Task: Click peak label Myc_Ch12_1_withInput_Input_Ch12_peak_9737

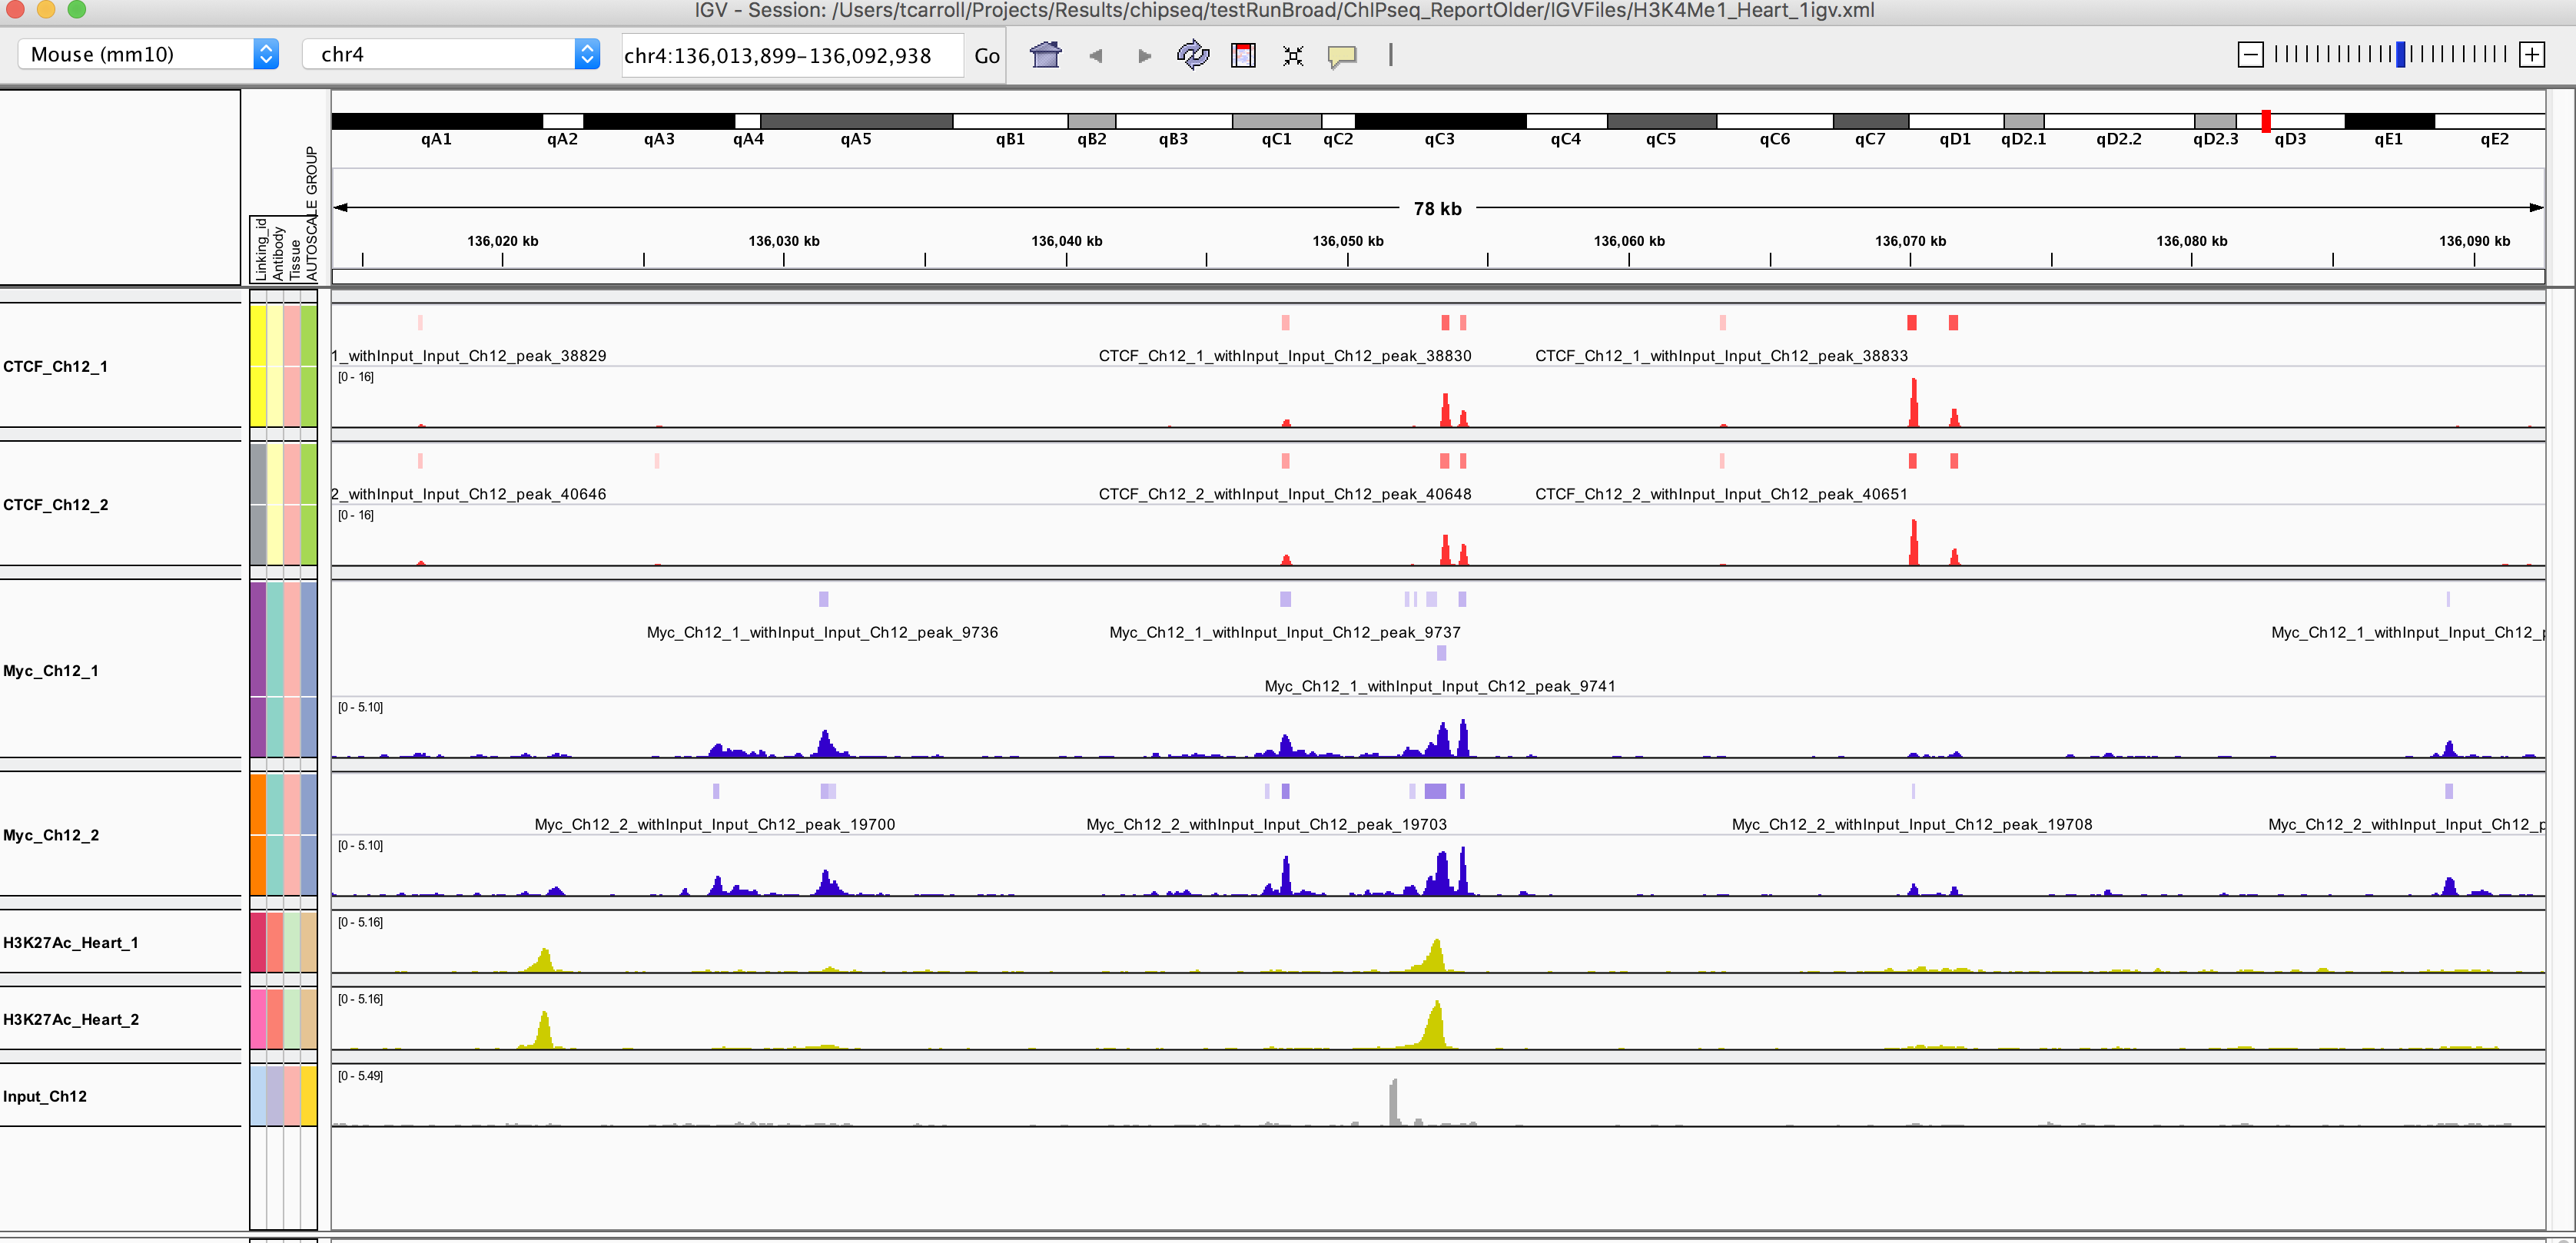Action: [1285, 632]
